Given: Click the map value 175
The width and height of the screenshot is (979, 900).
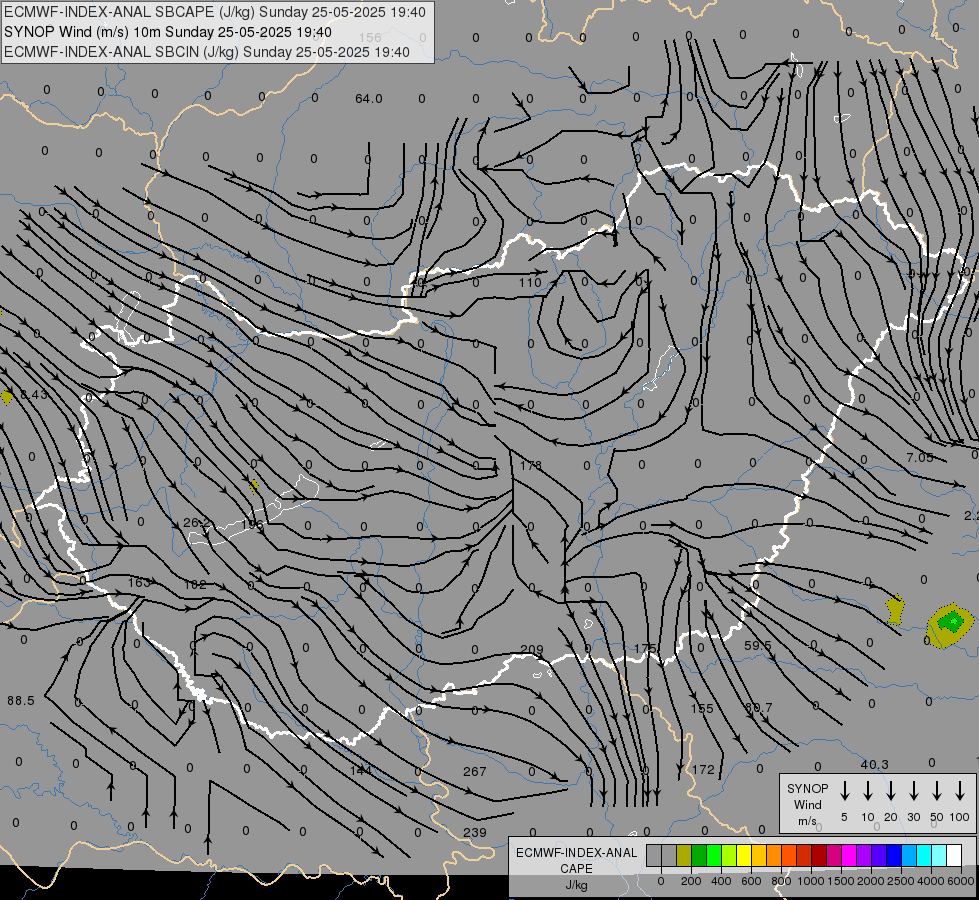Looking at the screenshot, I should click(x=645, y=648).
